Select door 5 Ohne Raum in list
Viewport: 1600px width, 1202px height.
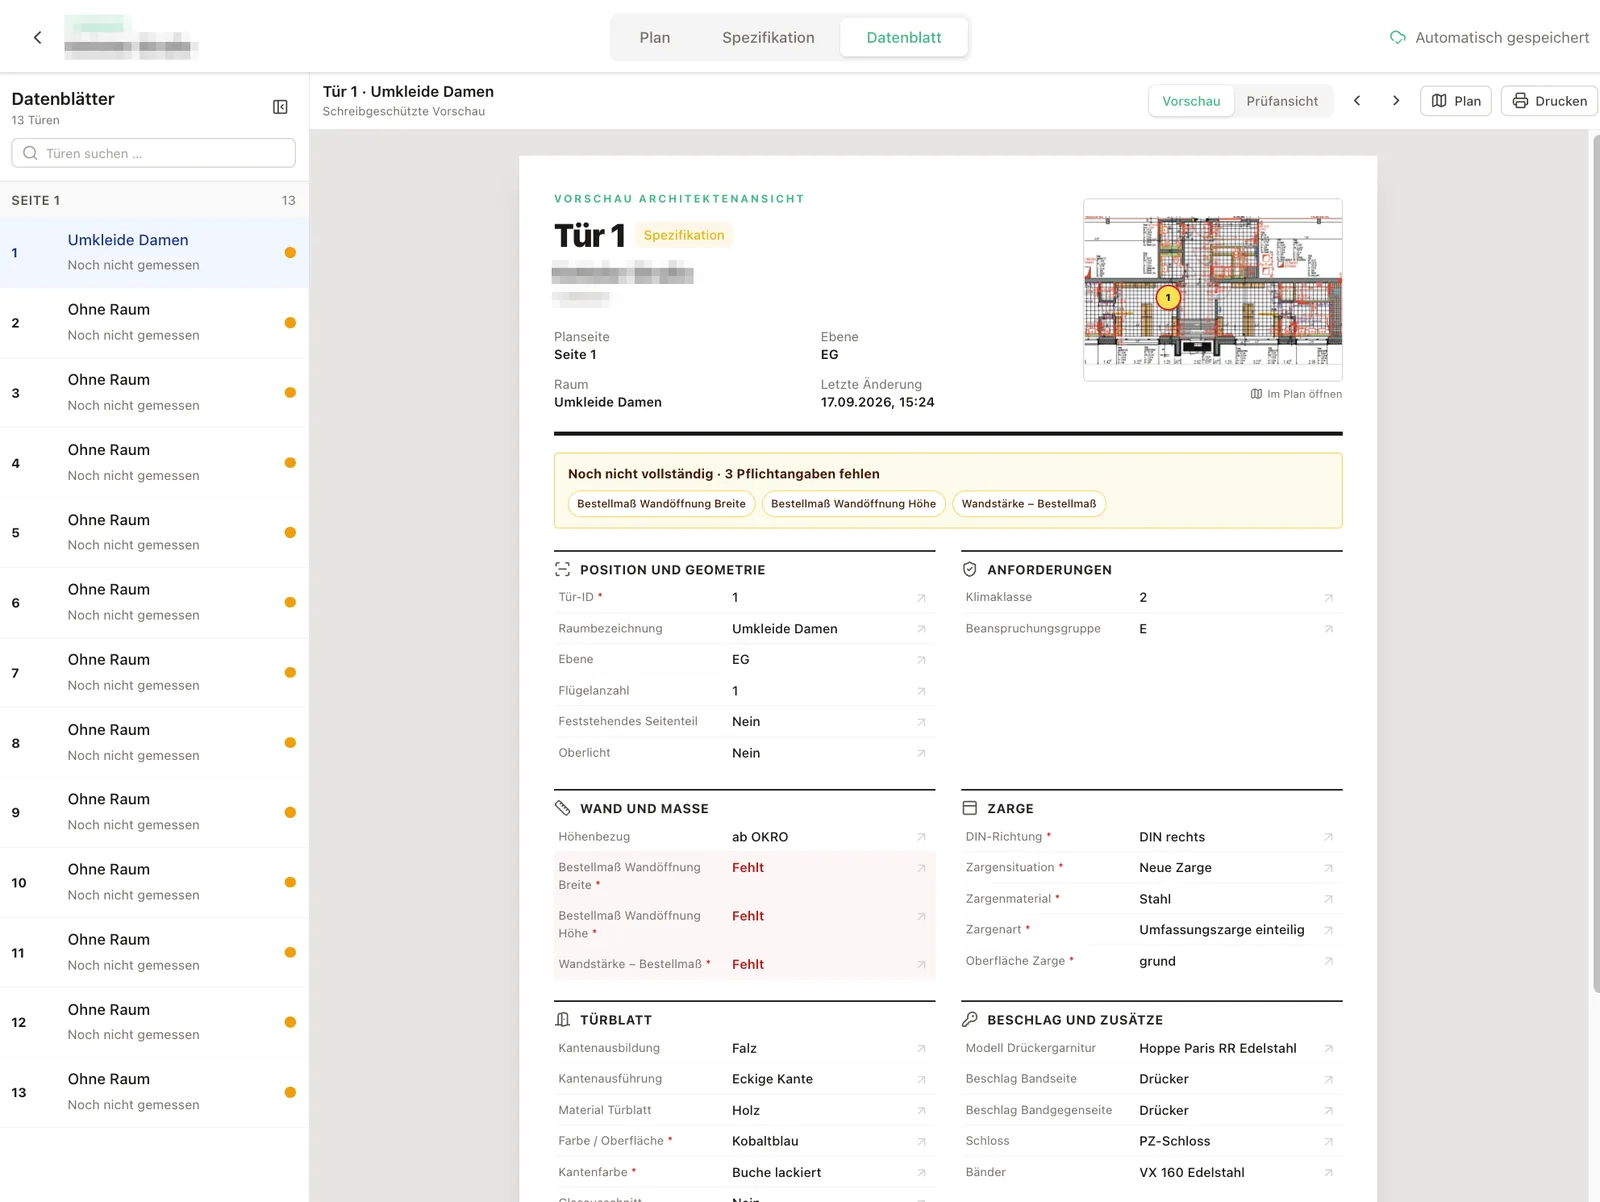154,533
